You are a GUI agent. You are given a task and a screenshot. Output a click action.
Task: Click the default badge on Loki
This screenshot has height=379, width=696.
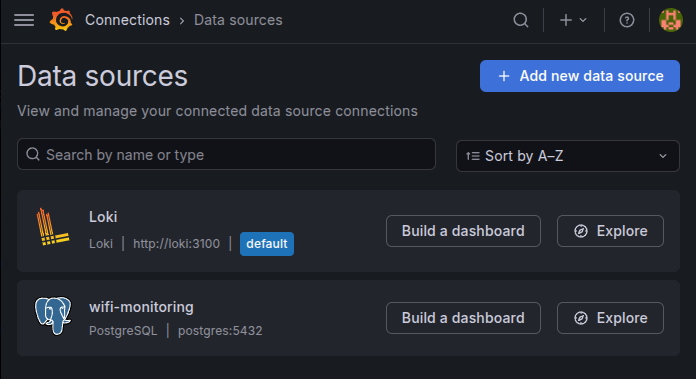267,244
